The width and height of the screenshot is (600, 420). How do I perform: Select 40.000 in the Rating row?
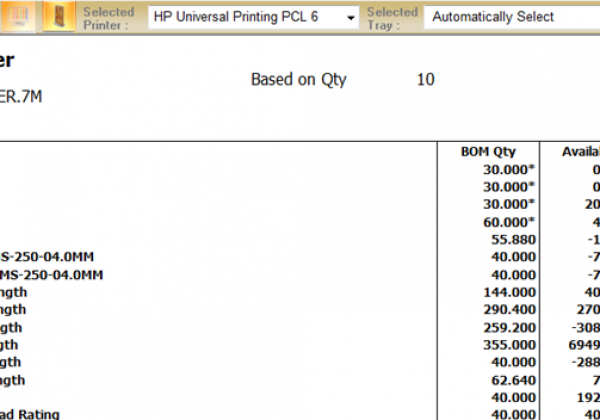point(514,415)
